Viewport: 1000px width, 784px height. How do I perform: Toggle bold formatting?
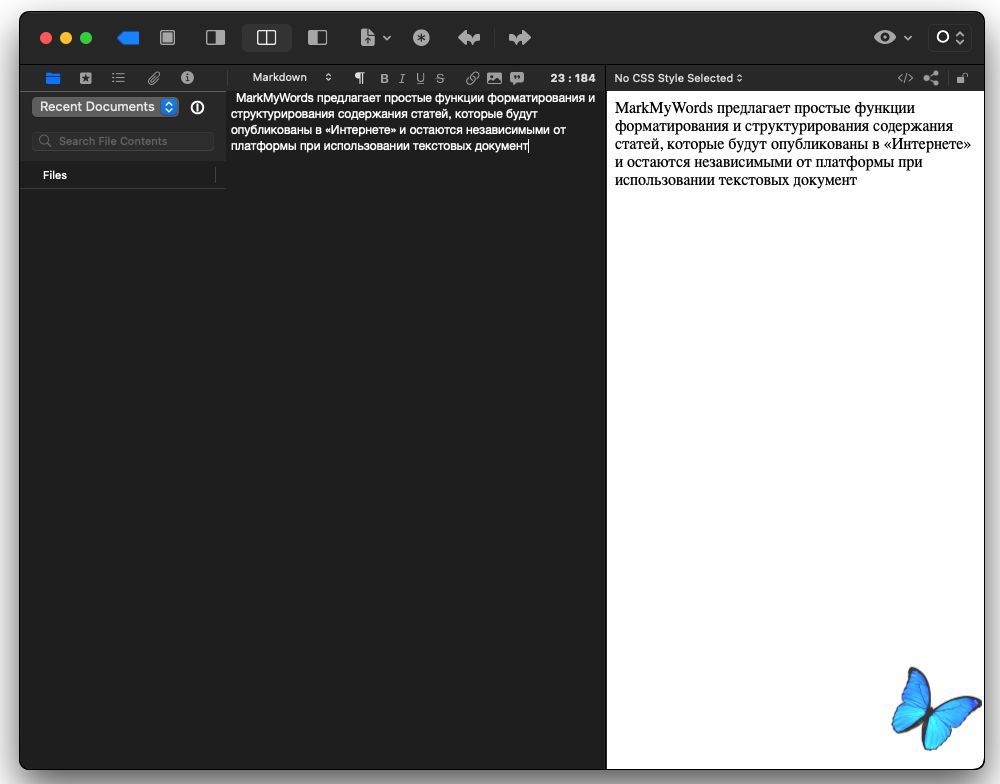[x=384, y=78]
